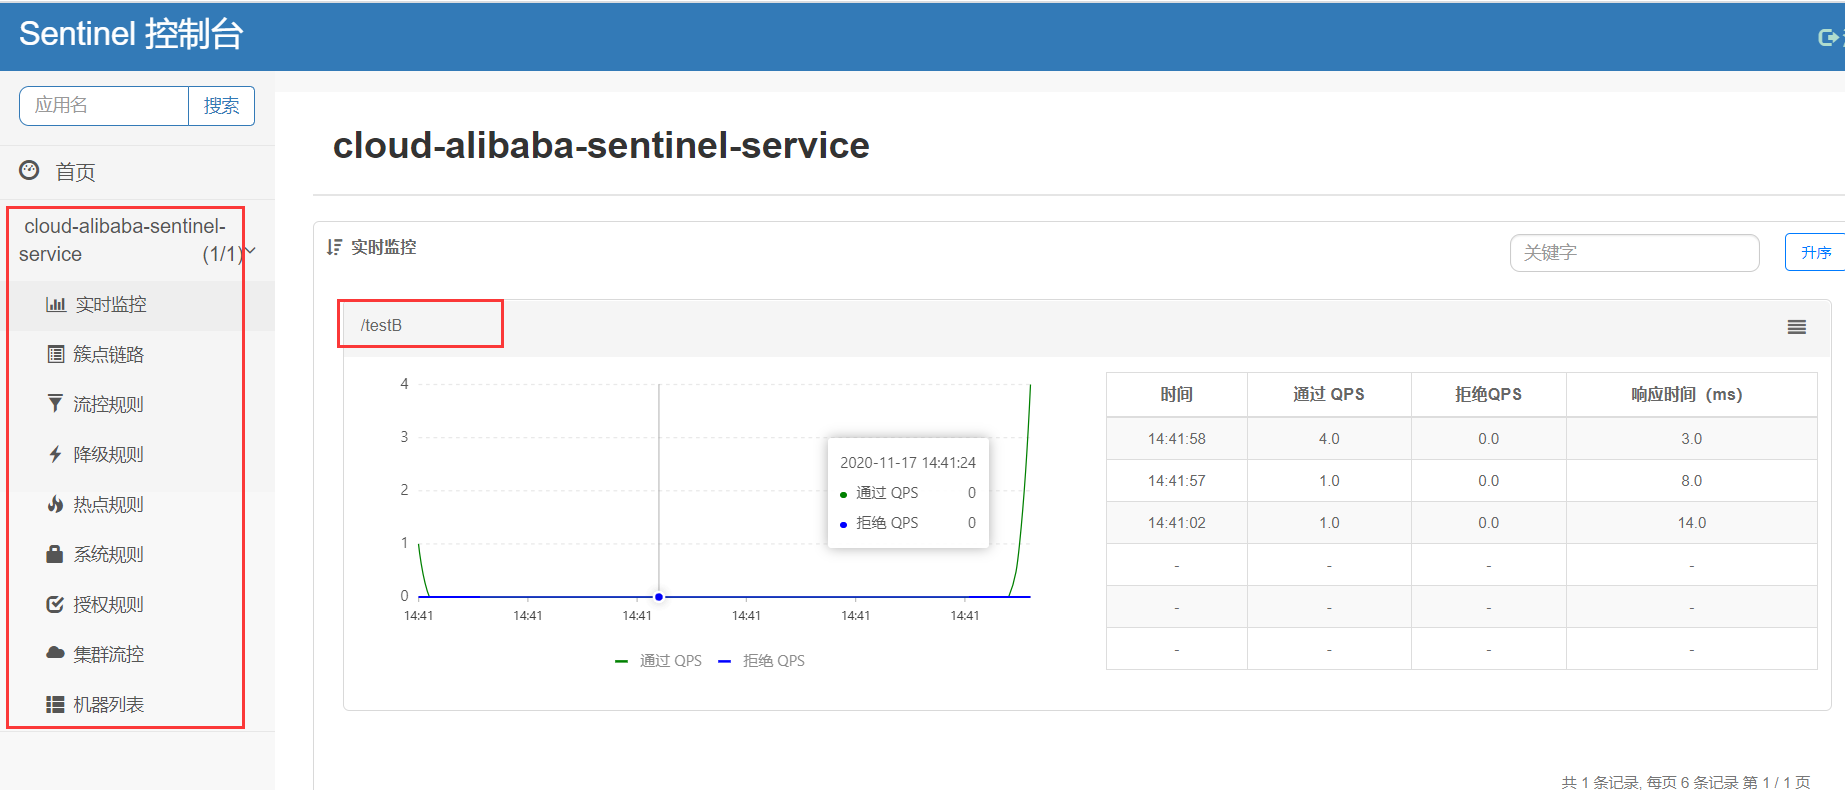Image resolution: width=1845 pixels, height=790 pixels.
Task: Go to 首页 in the sidebar
Action: [75, 172]
